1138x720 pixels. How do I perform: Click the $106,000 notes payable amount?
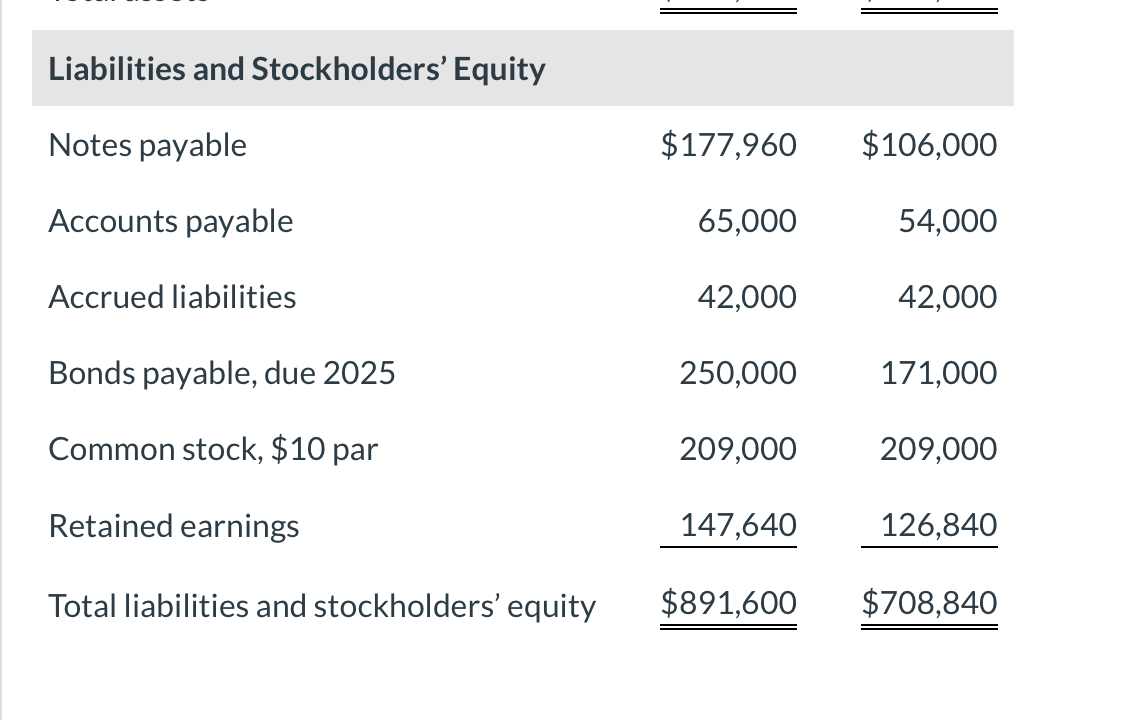point(929,146)
